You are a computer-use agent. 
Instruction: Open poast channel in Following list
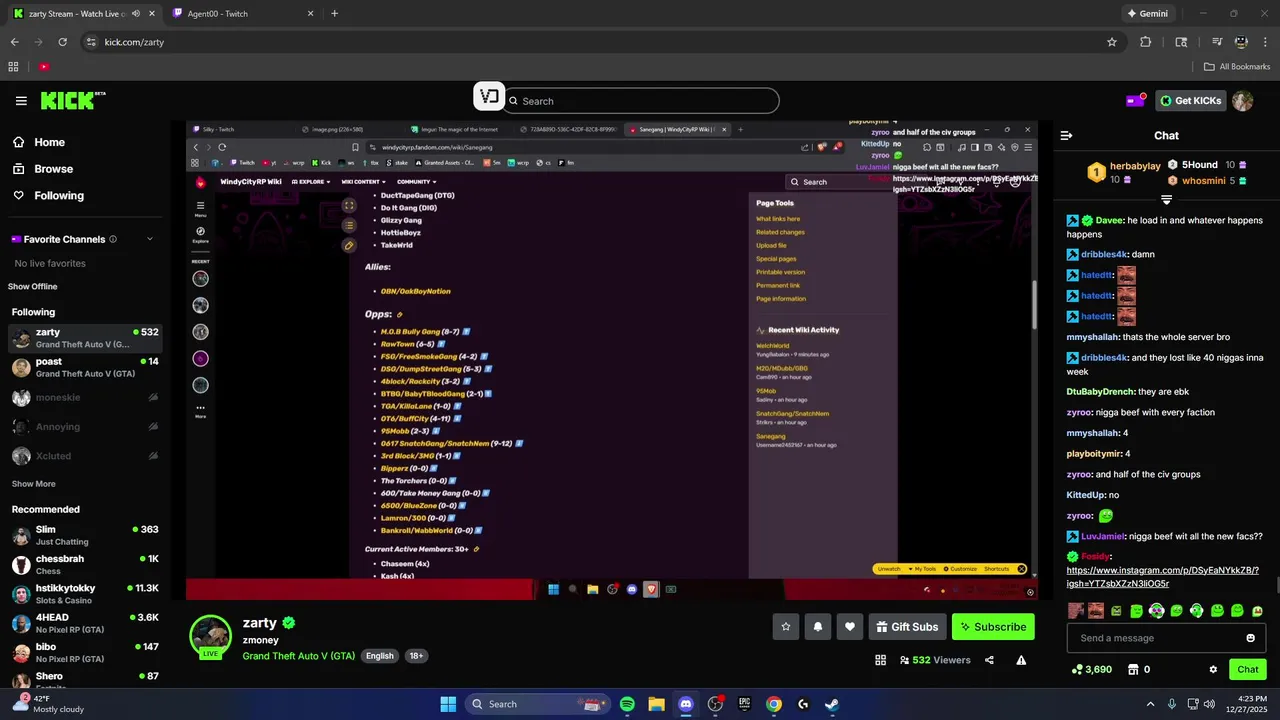[x=85, y=367]
